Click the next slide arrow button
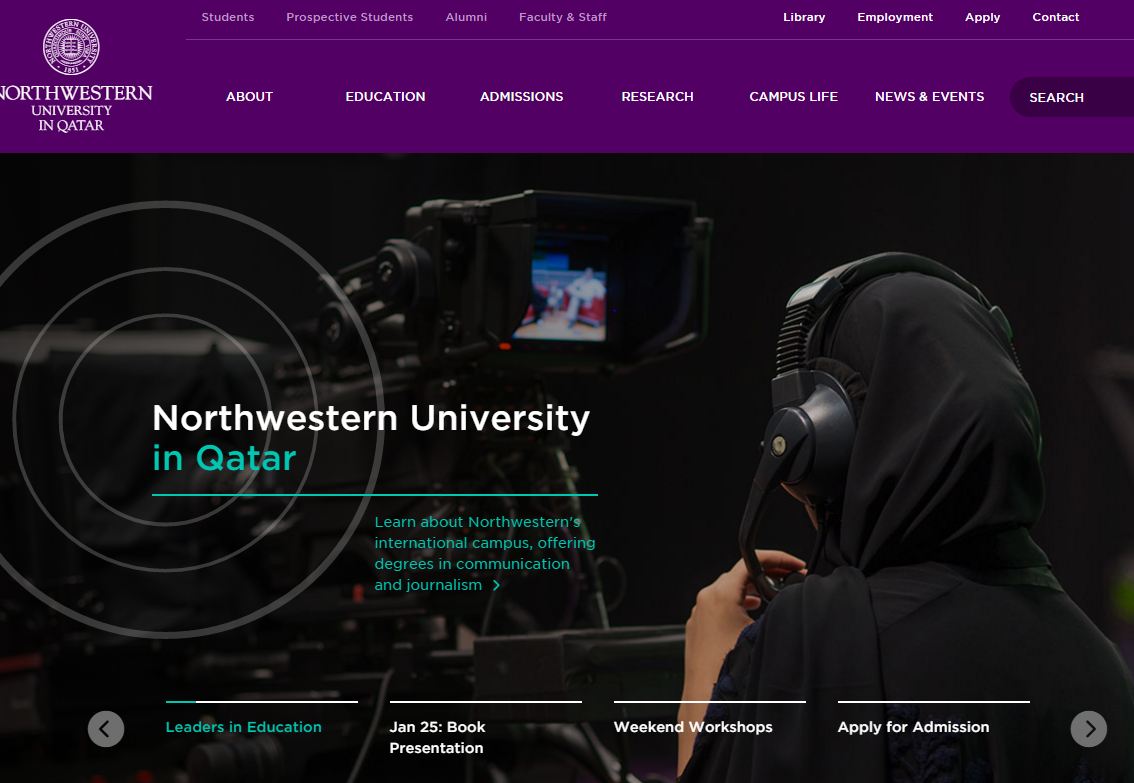The width and height of the screenshot is (1134, 783). [x=1088, y=729]
